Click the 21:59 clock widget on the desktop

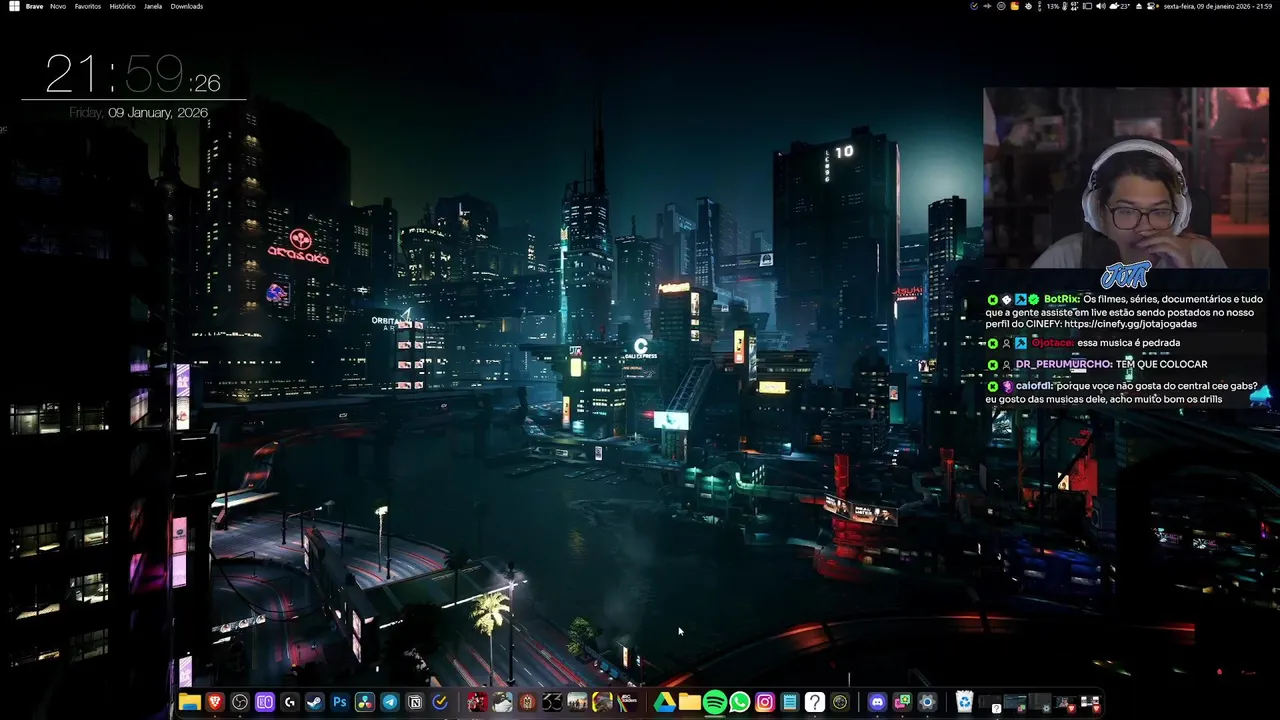(133, 75)
